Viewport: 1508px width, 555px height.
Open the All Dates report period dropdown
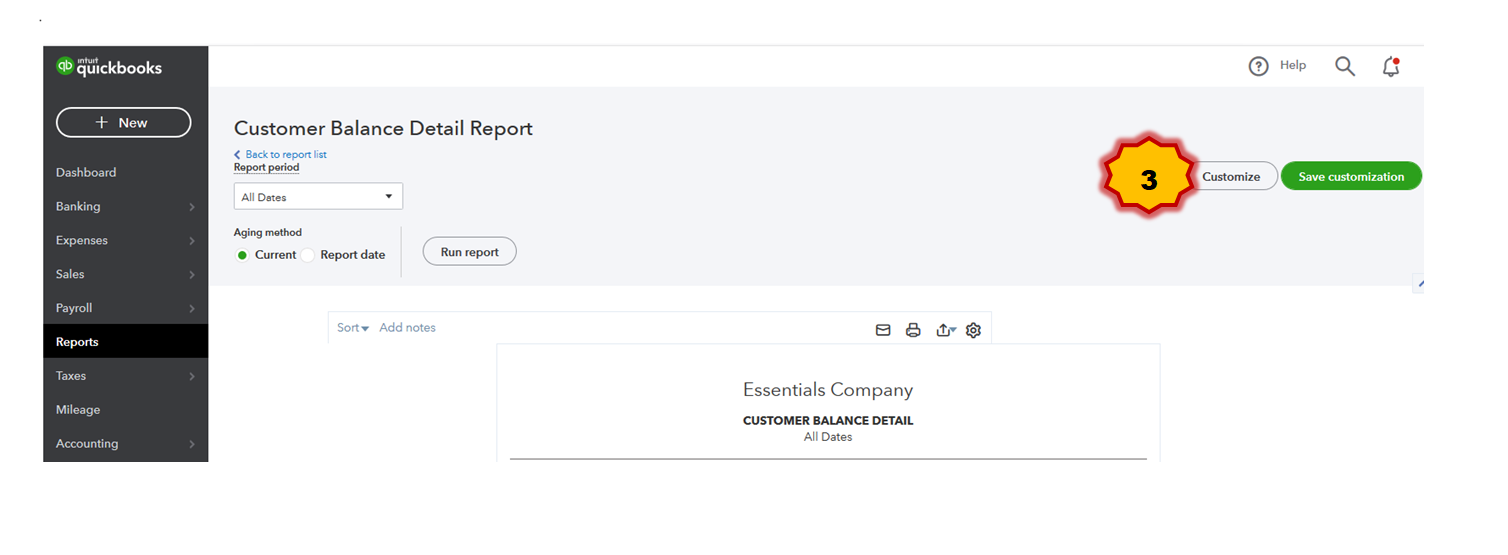coord(318,197)
